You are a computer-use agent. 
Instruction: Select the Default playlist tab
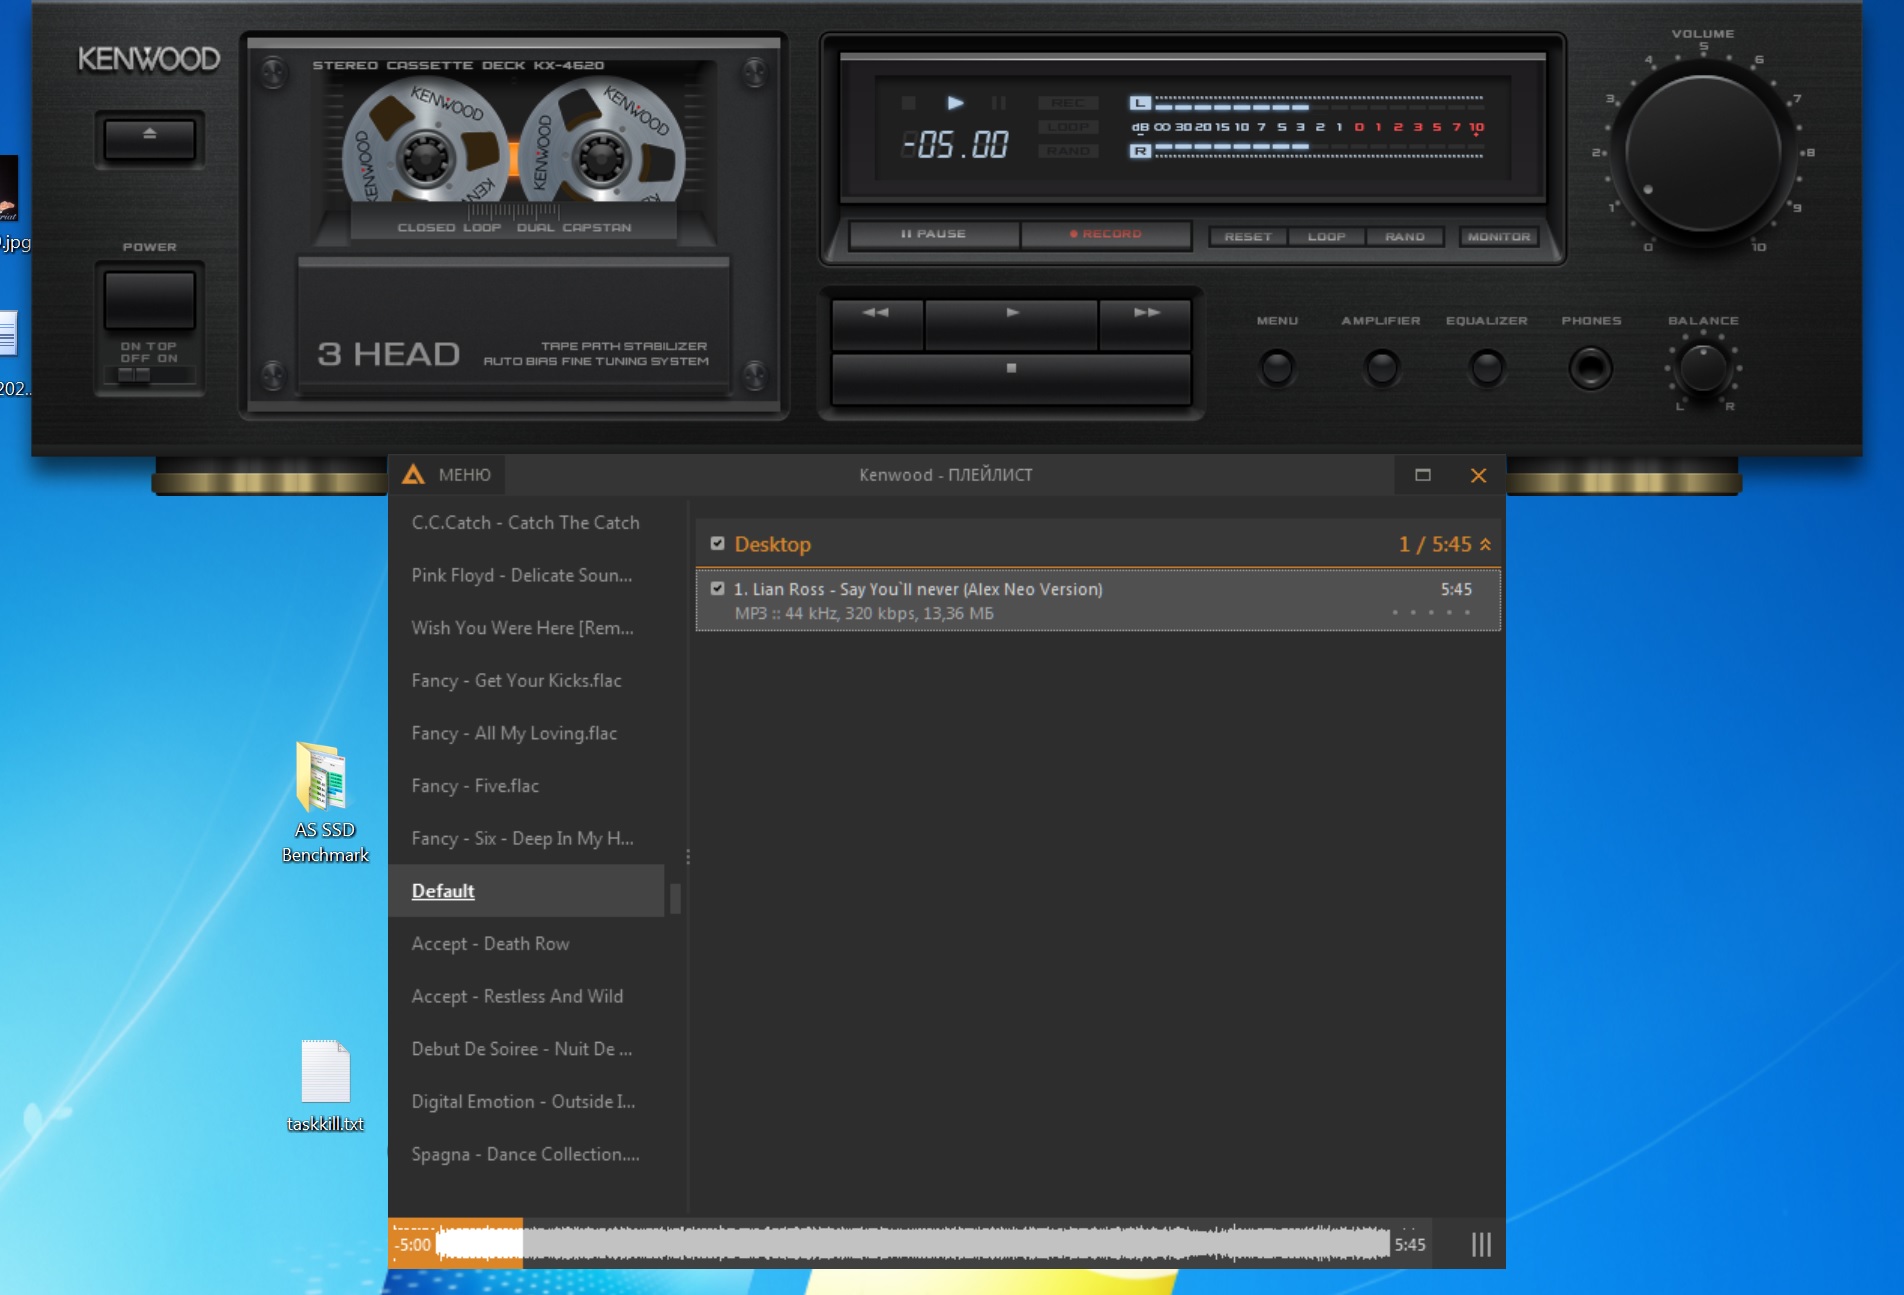point(526,891)
